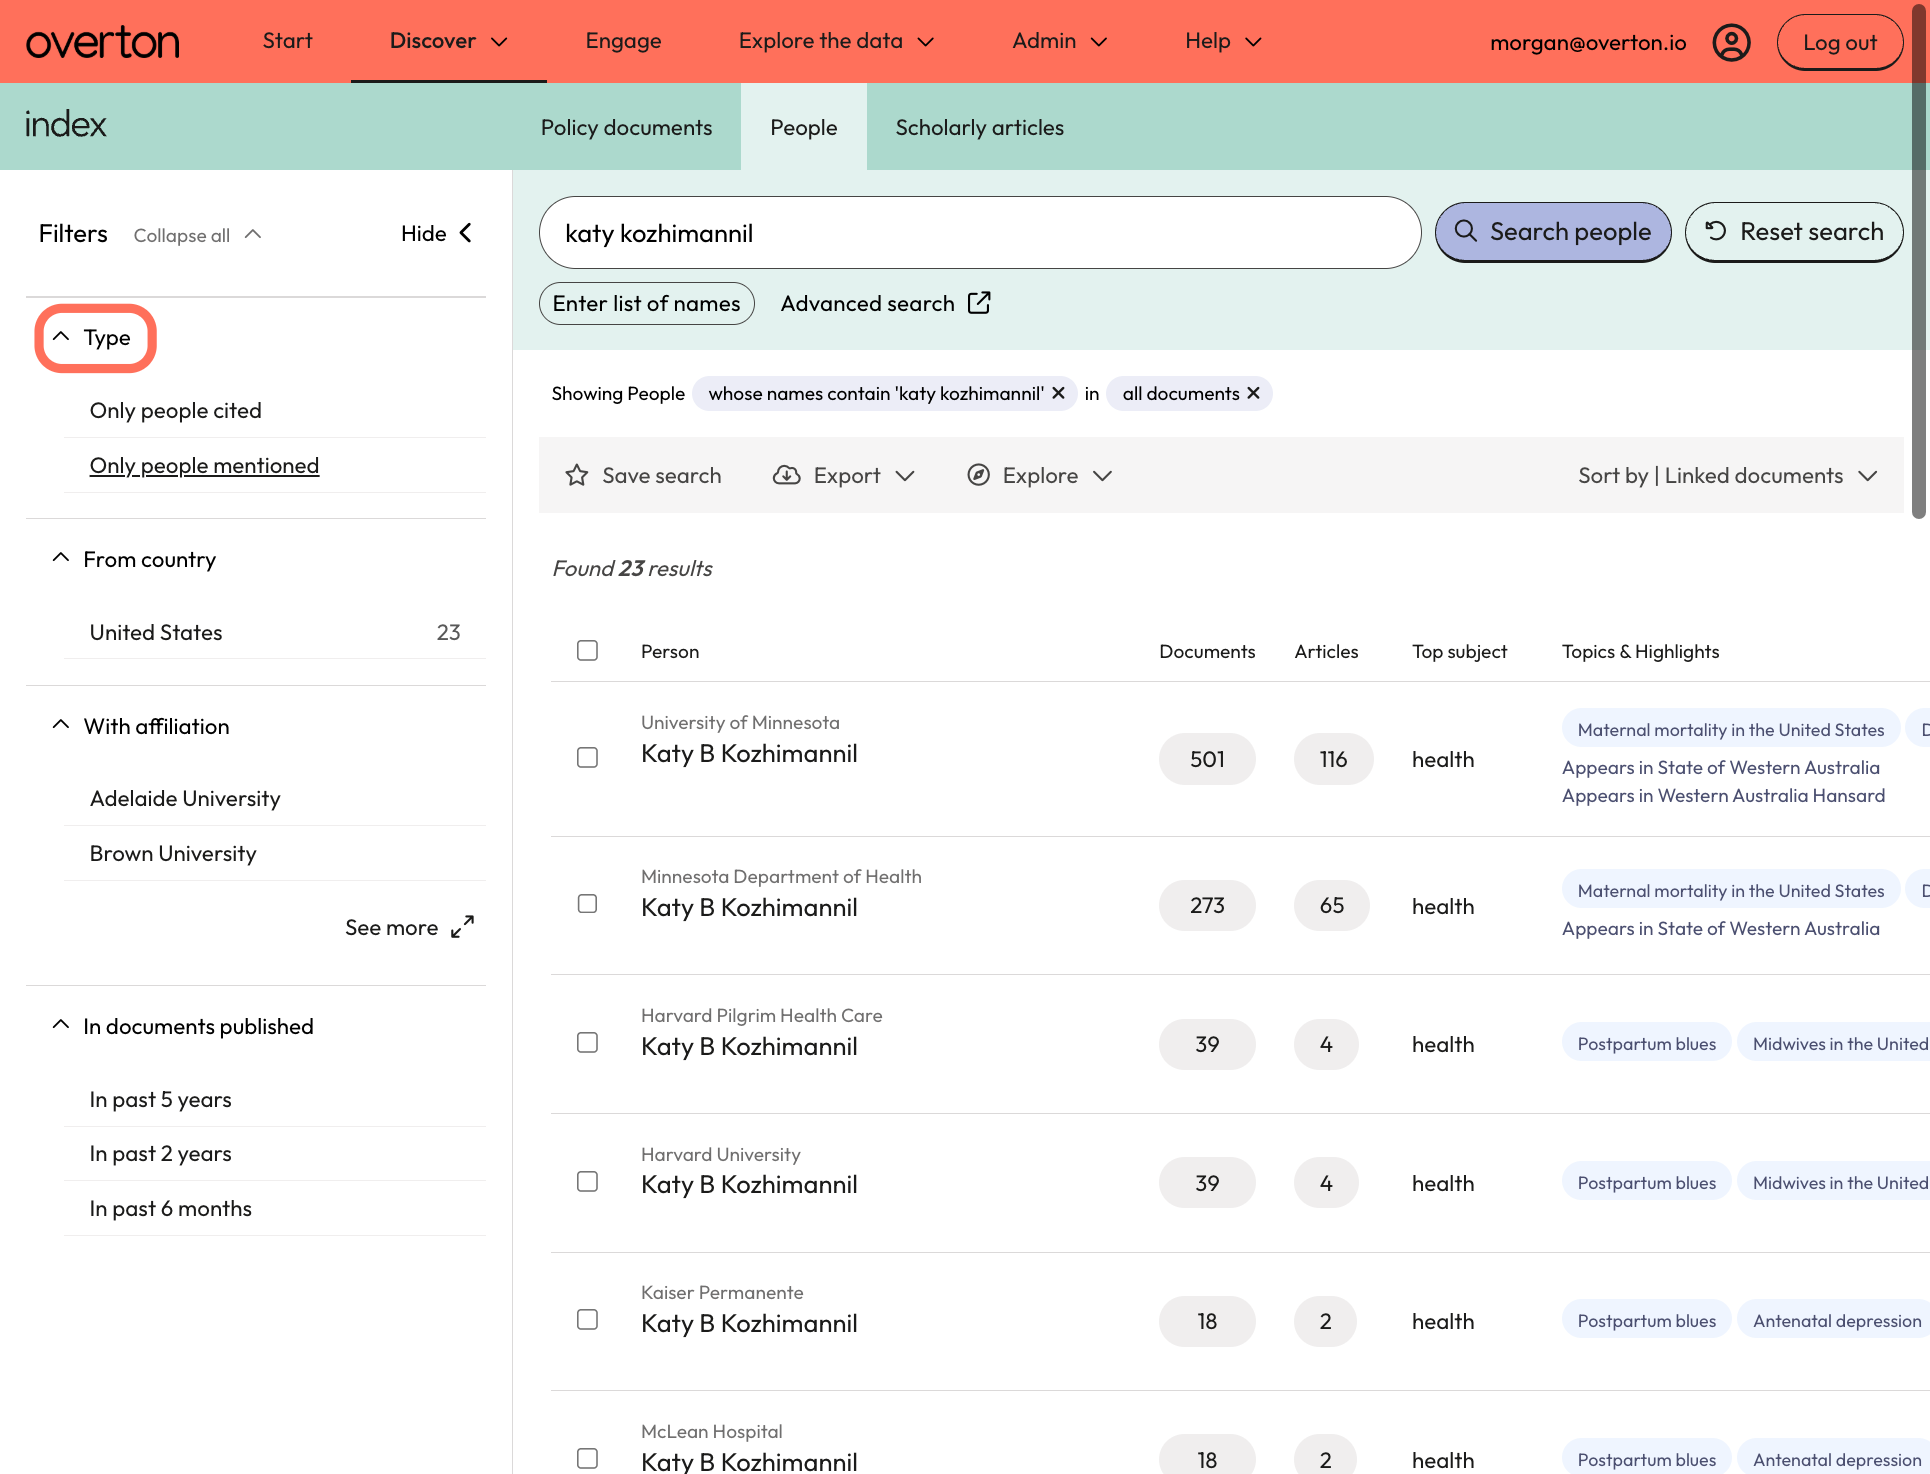Viewport: 1930px width, 1474px height.
Task: Click the magnifier icon in Search people
Action: point(1465,231)
